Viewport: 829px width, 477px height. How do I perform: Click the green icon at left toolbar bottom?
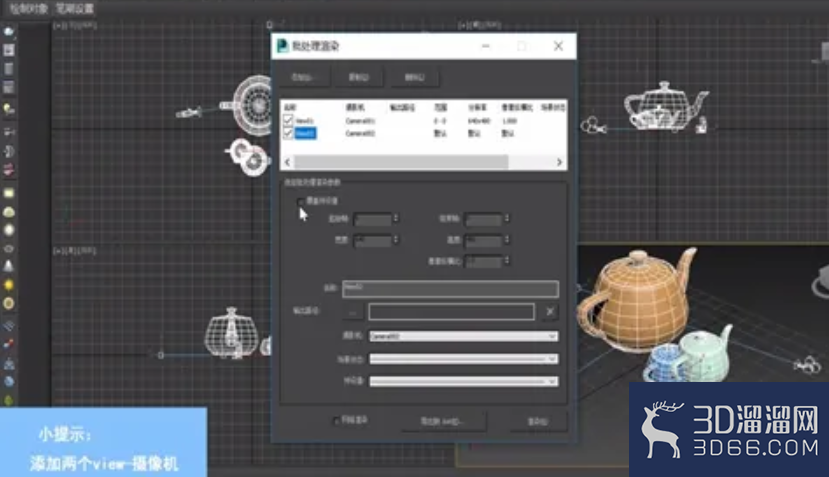[x=9, y=400]
